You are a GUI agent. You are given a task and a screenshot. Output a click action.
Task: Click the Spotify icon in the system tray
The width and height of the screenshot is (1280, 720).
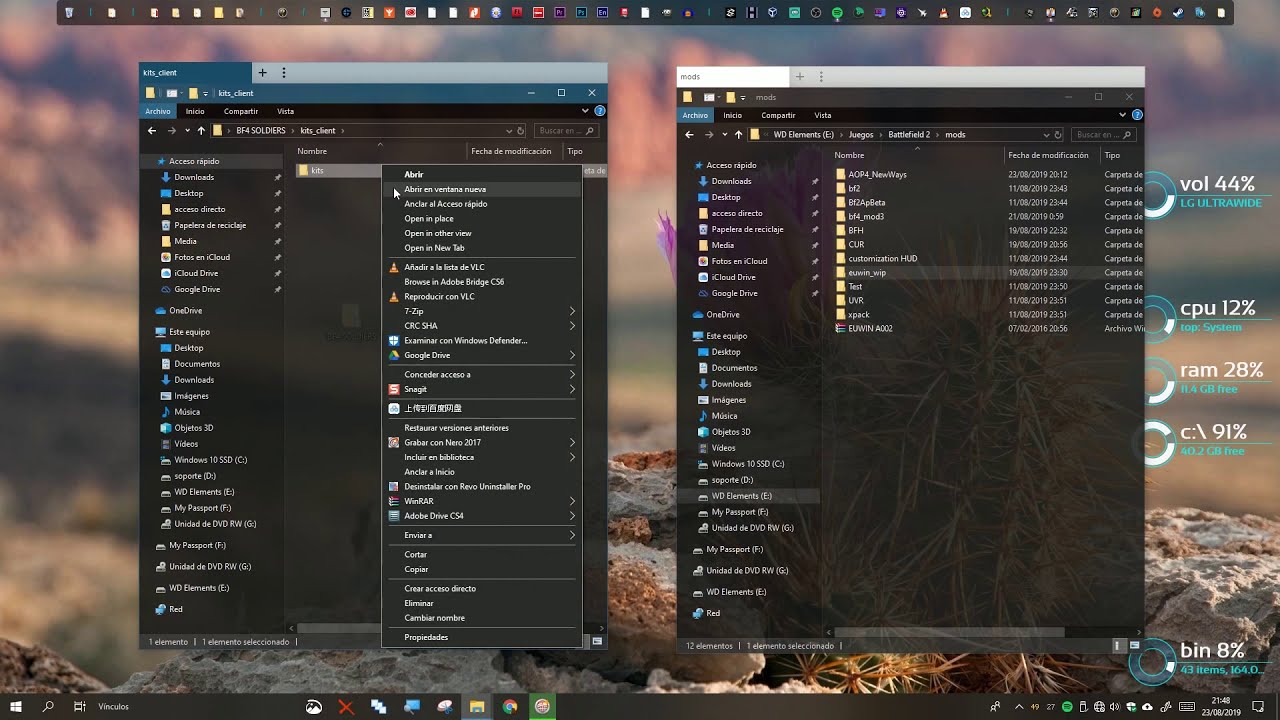pos(1067,707)
